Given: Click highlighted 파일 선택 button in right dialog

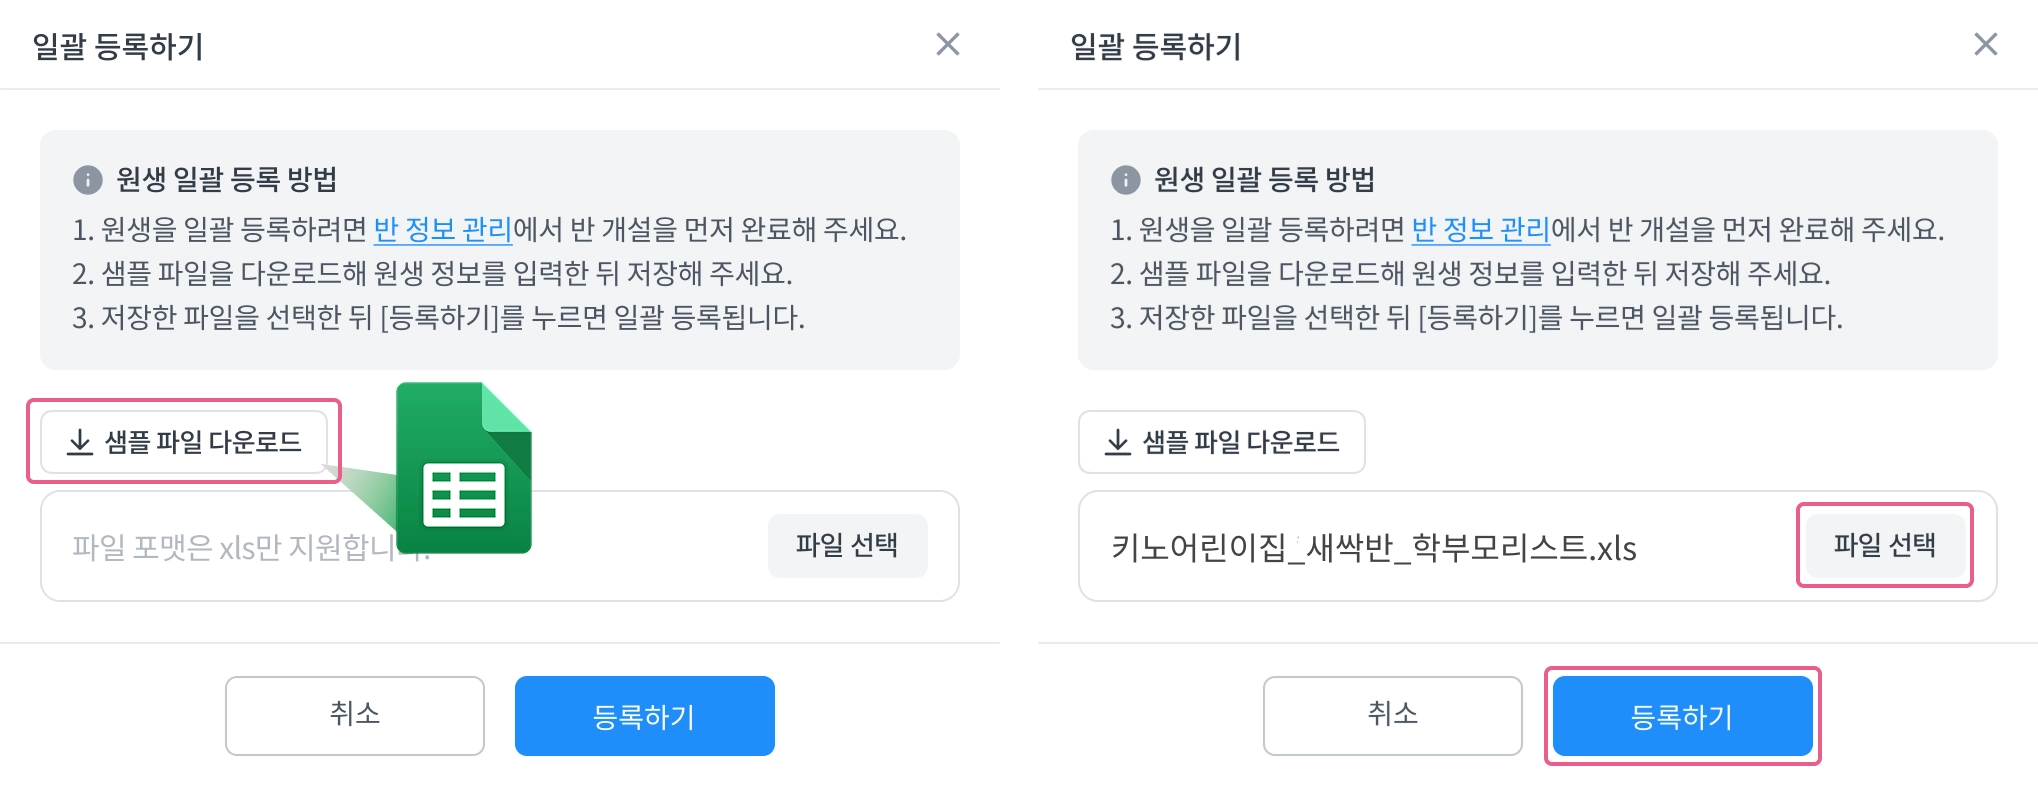Looking at the screenshot, I should click(1884, 545).
